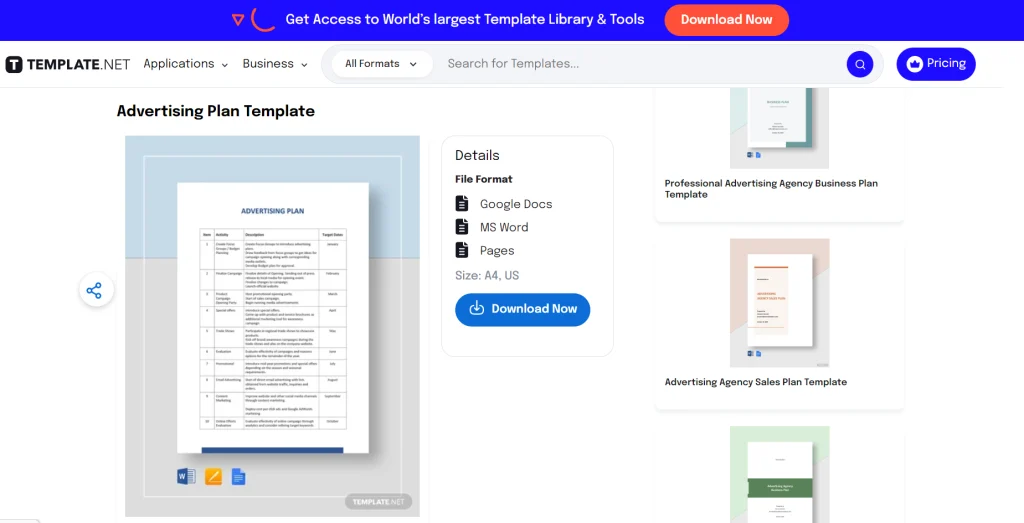This screenshot has width=1024, height=523.
Task: Click the MS Word file icon in Details
Action: [462, 227]
